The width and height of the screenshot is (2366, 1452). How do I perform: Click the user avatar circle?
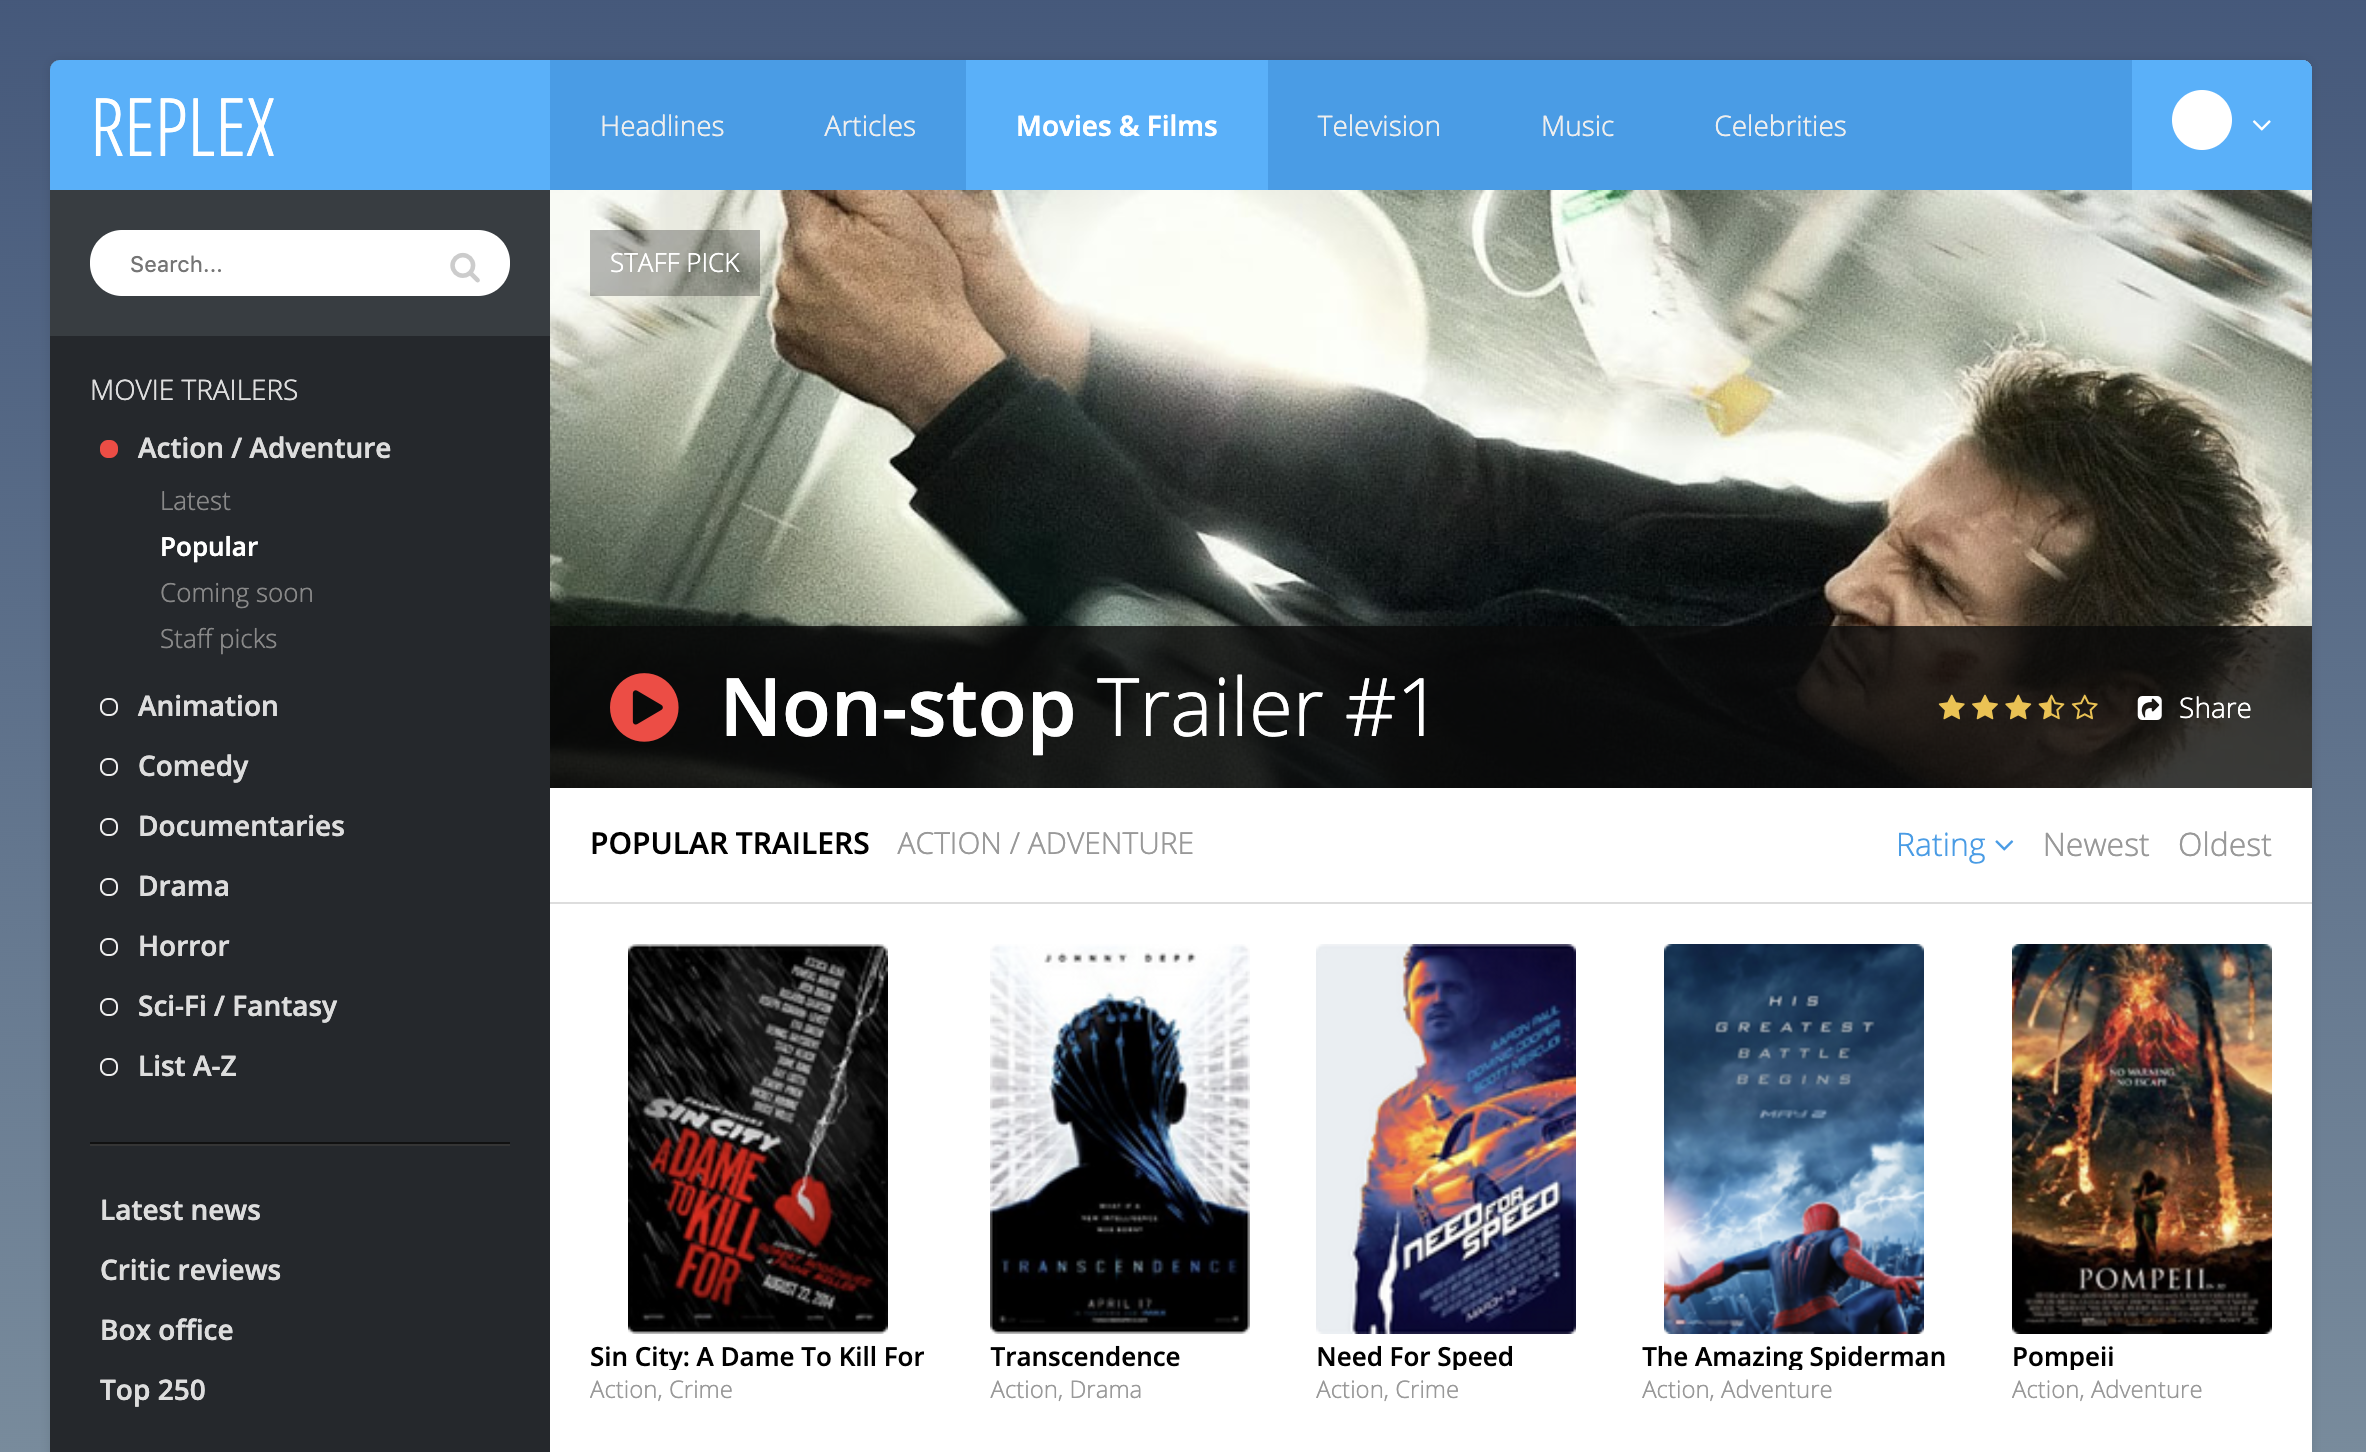(x=2201, y=121)
